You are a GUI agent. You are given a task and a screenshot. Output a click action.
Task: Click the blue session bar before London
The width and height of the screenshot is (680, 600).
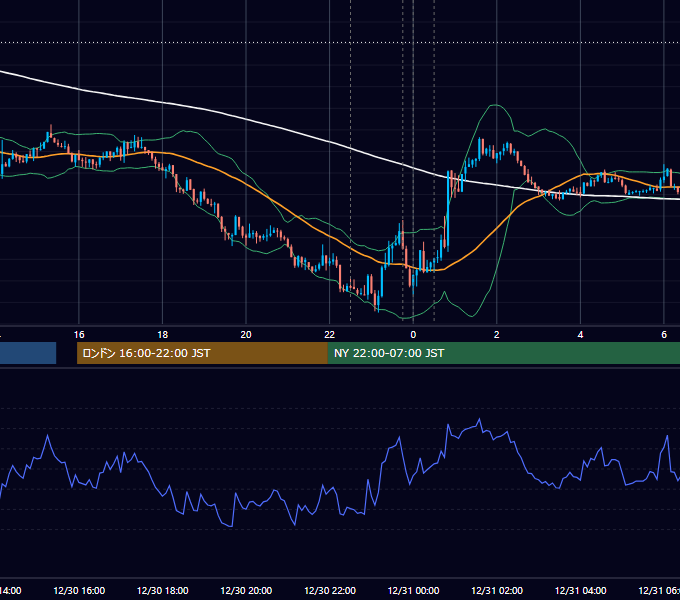pyautogui.click(x=28, y=353)
